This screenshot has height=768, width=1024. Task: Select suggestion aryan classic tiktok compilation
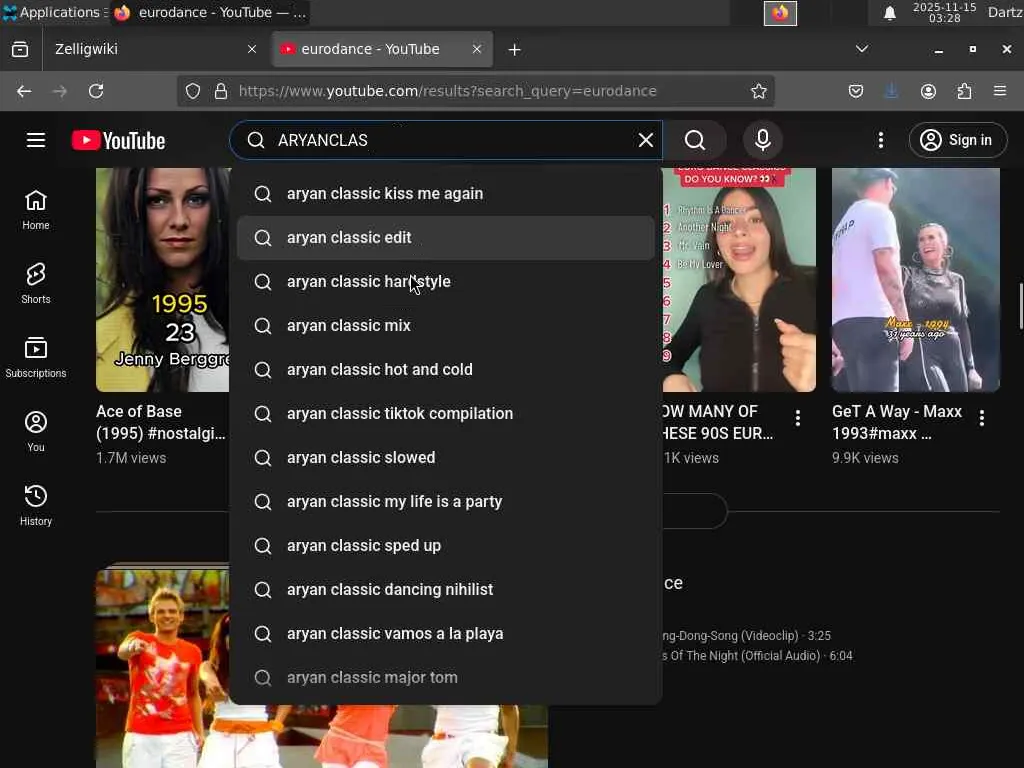click(x=445, y=413)
